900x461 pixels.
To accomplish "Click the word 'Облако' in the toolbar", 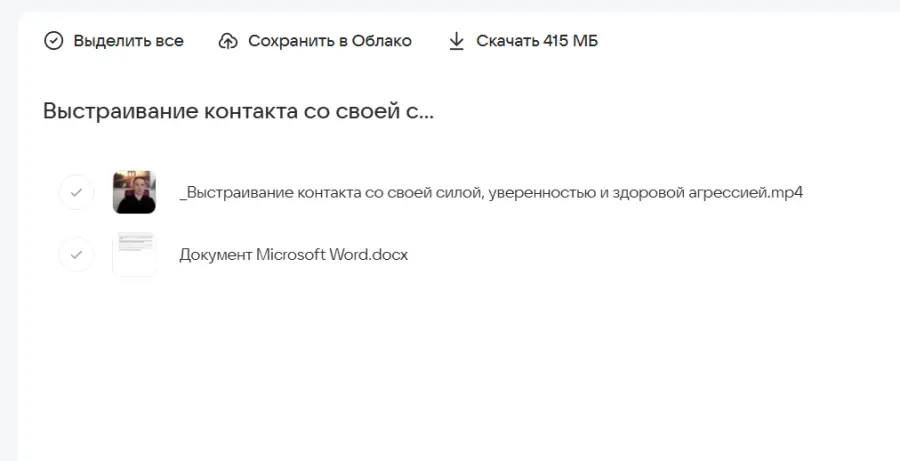I will [381, 41].
